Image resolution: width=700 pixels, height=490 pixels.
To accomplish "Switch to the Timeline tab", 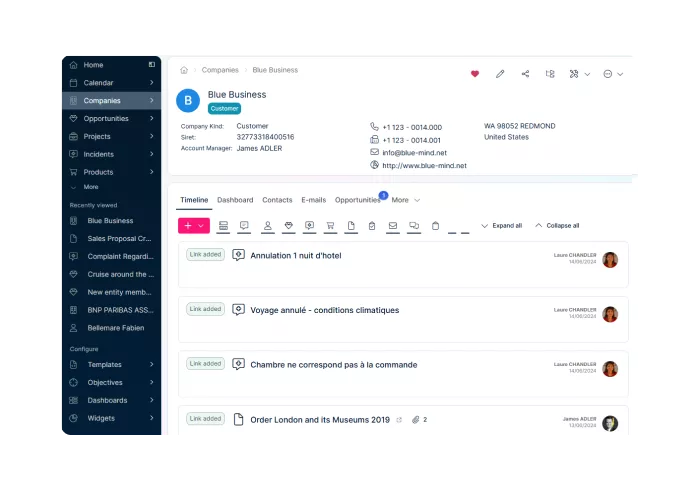I will click(x=194, y=200).
